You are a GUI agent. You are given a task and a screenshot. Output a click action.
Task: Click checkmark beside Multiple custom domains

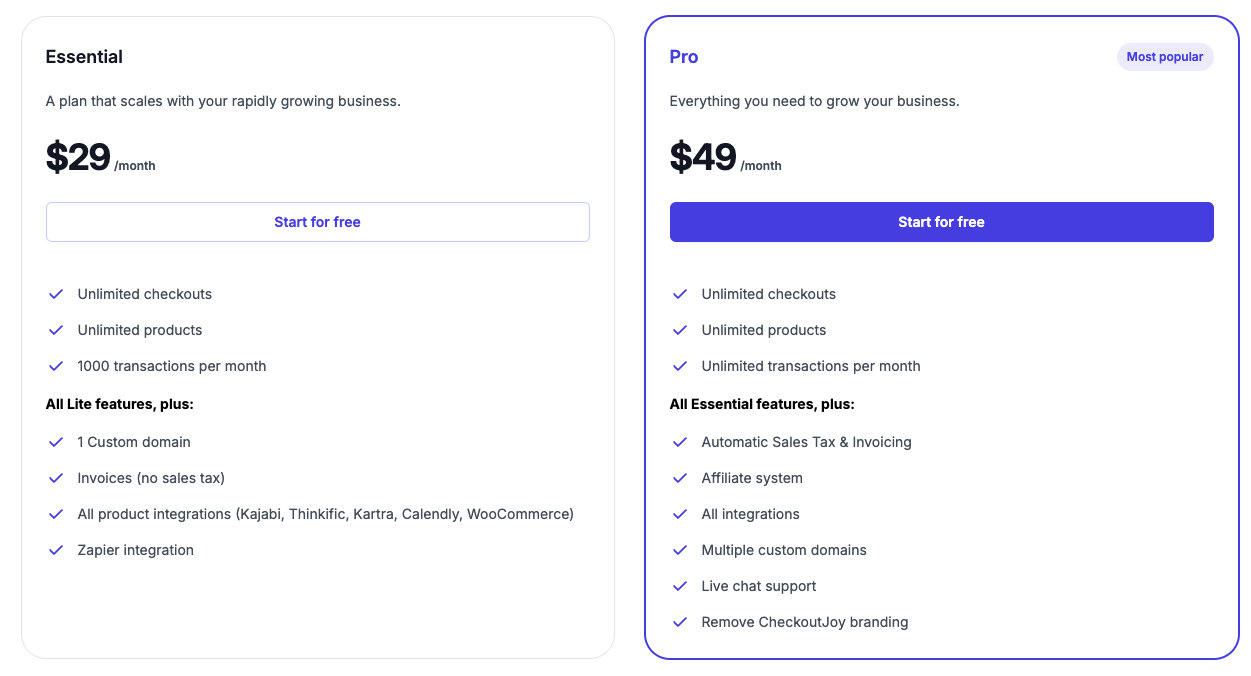pos(680,550)
